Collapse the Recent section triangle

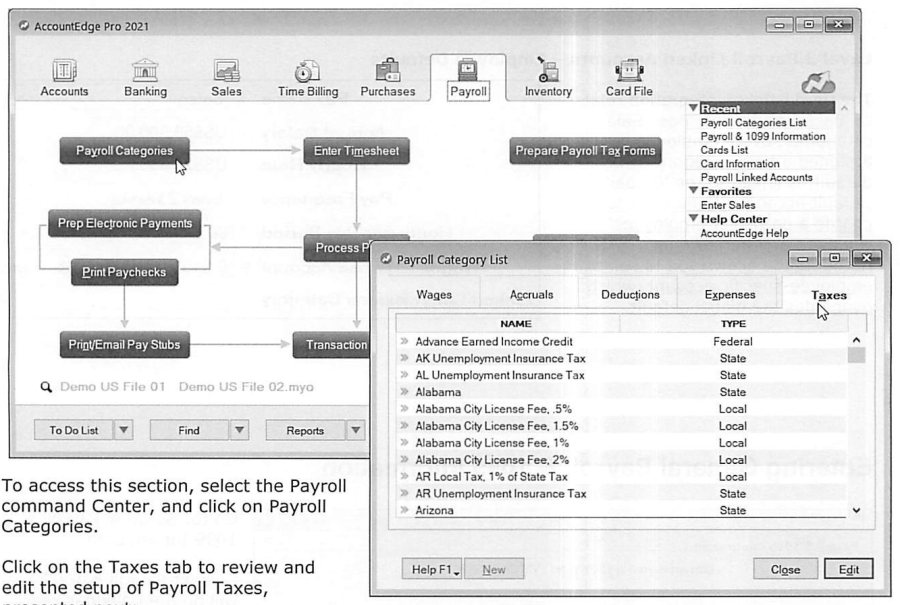coord(693,108)
